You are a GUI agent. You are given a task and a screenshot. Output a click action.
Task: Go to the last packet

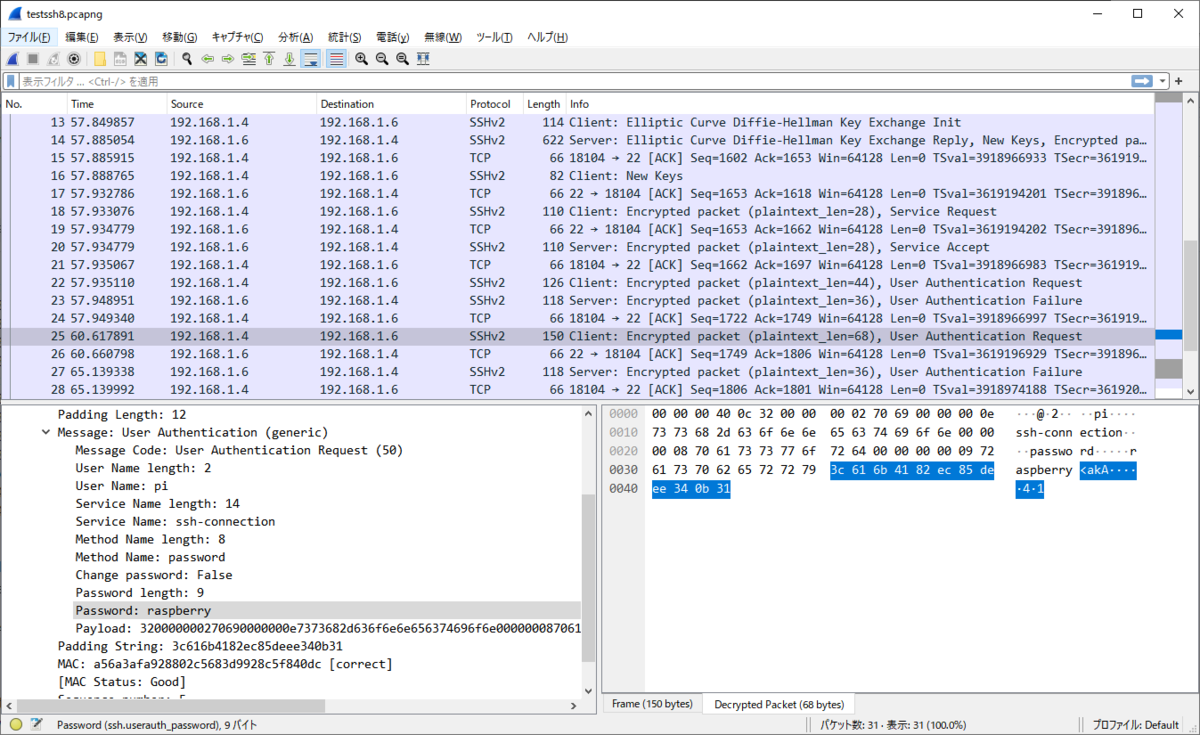290,58
